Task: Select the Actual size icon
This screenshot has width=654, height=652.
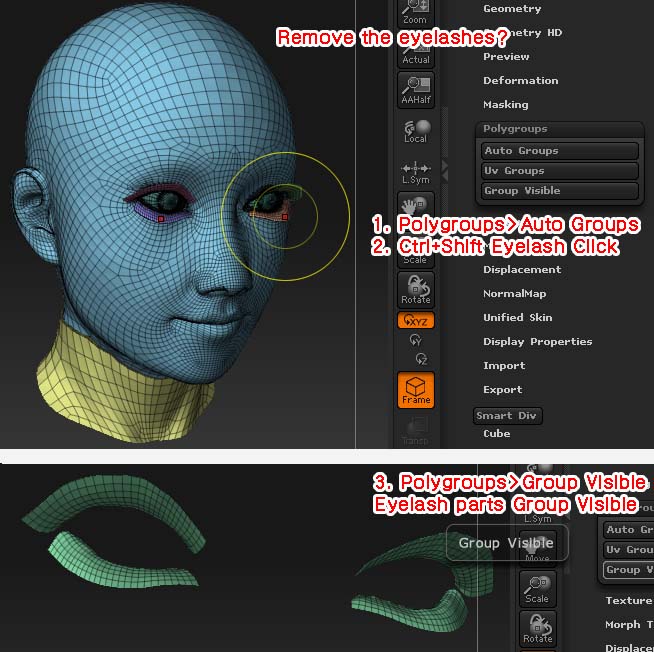Action: click(x=415, y=54)
